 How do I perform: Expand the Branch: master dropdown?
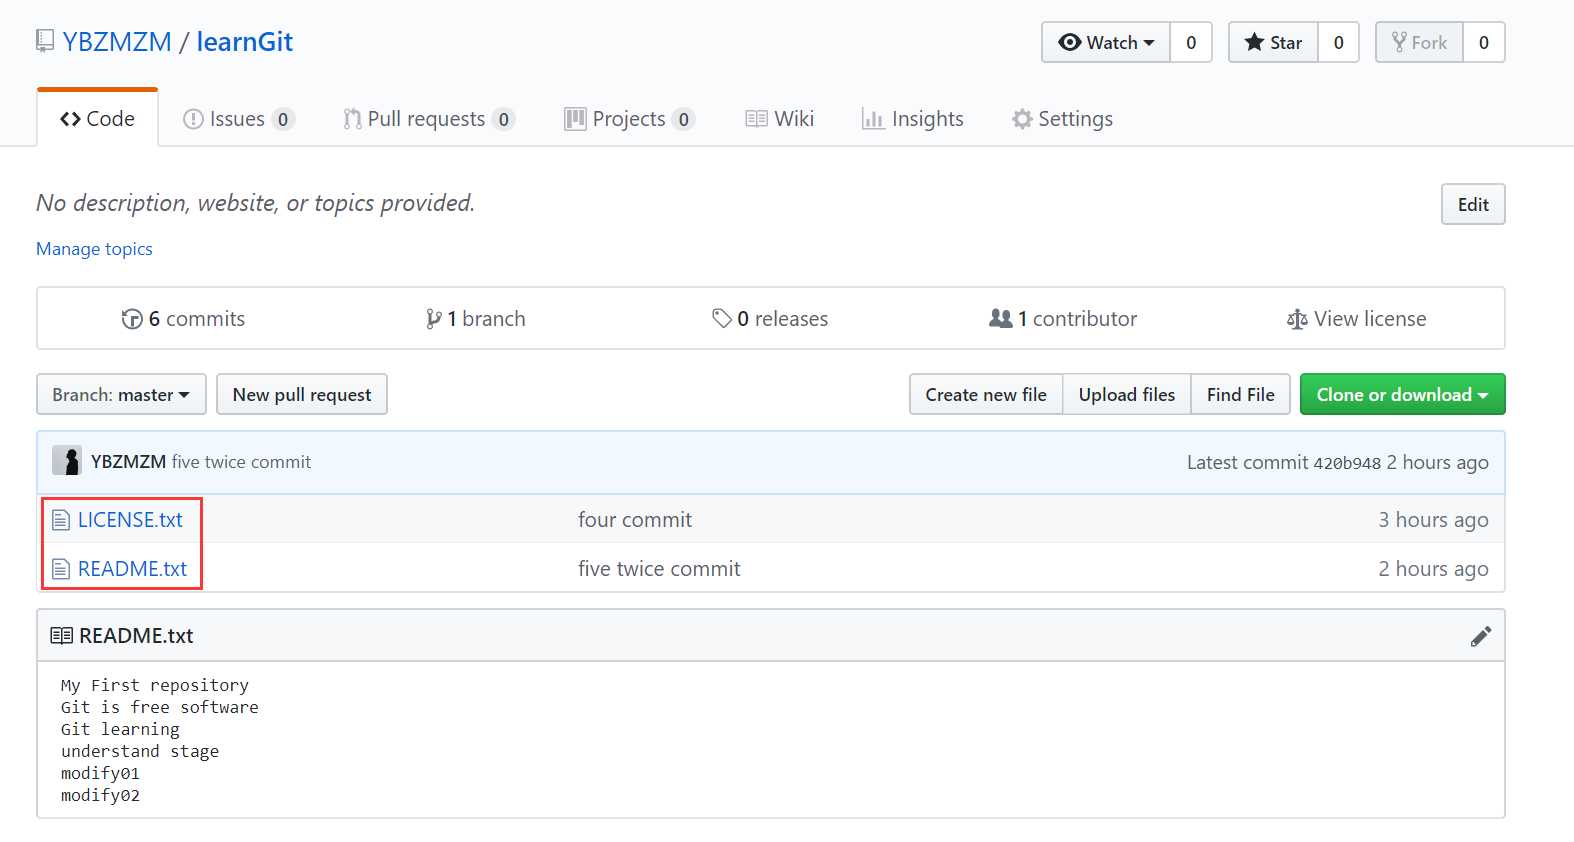click(121, 394)
